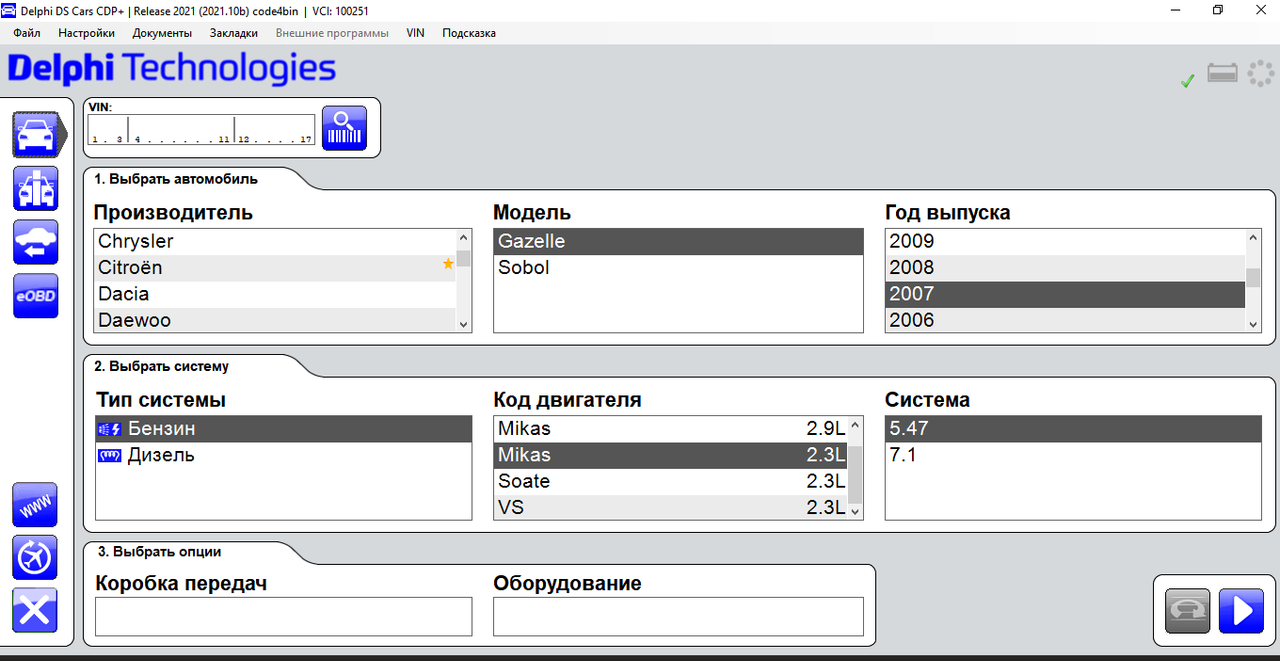Select year 2007
Screen dimensions: 1280x661
click(x=1065, y=294)
